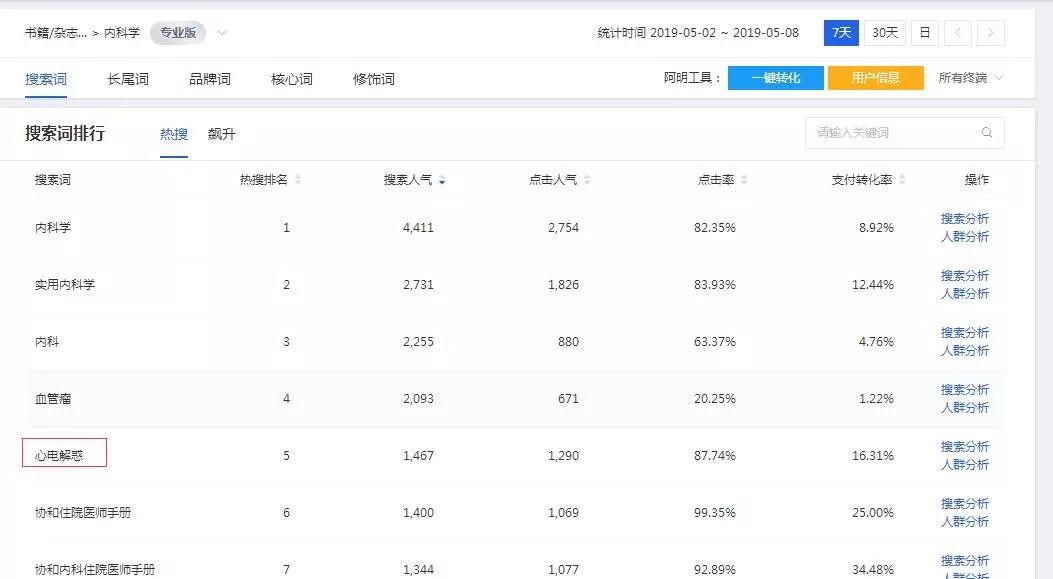
Task: Click the magnifier icon in the keyword search box
Action: click(x=986, y=132)
